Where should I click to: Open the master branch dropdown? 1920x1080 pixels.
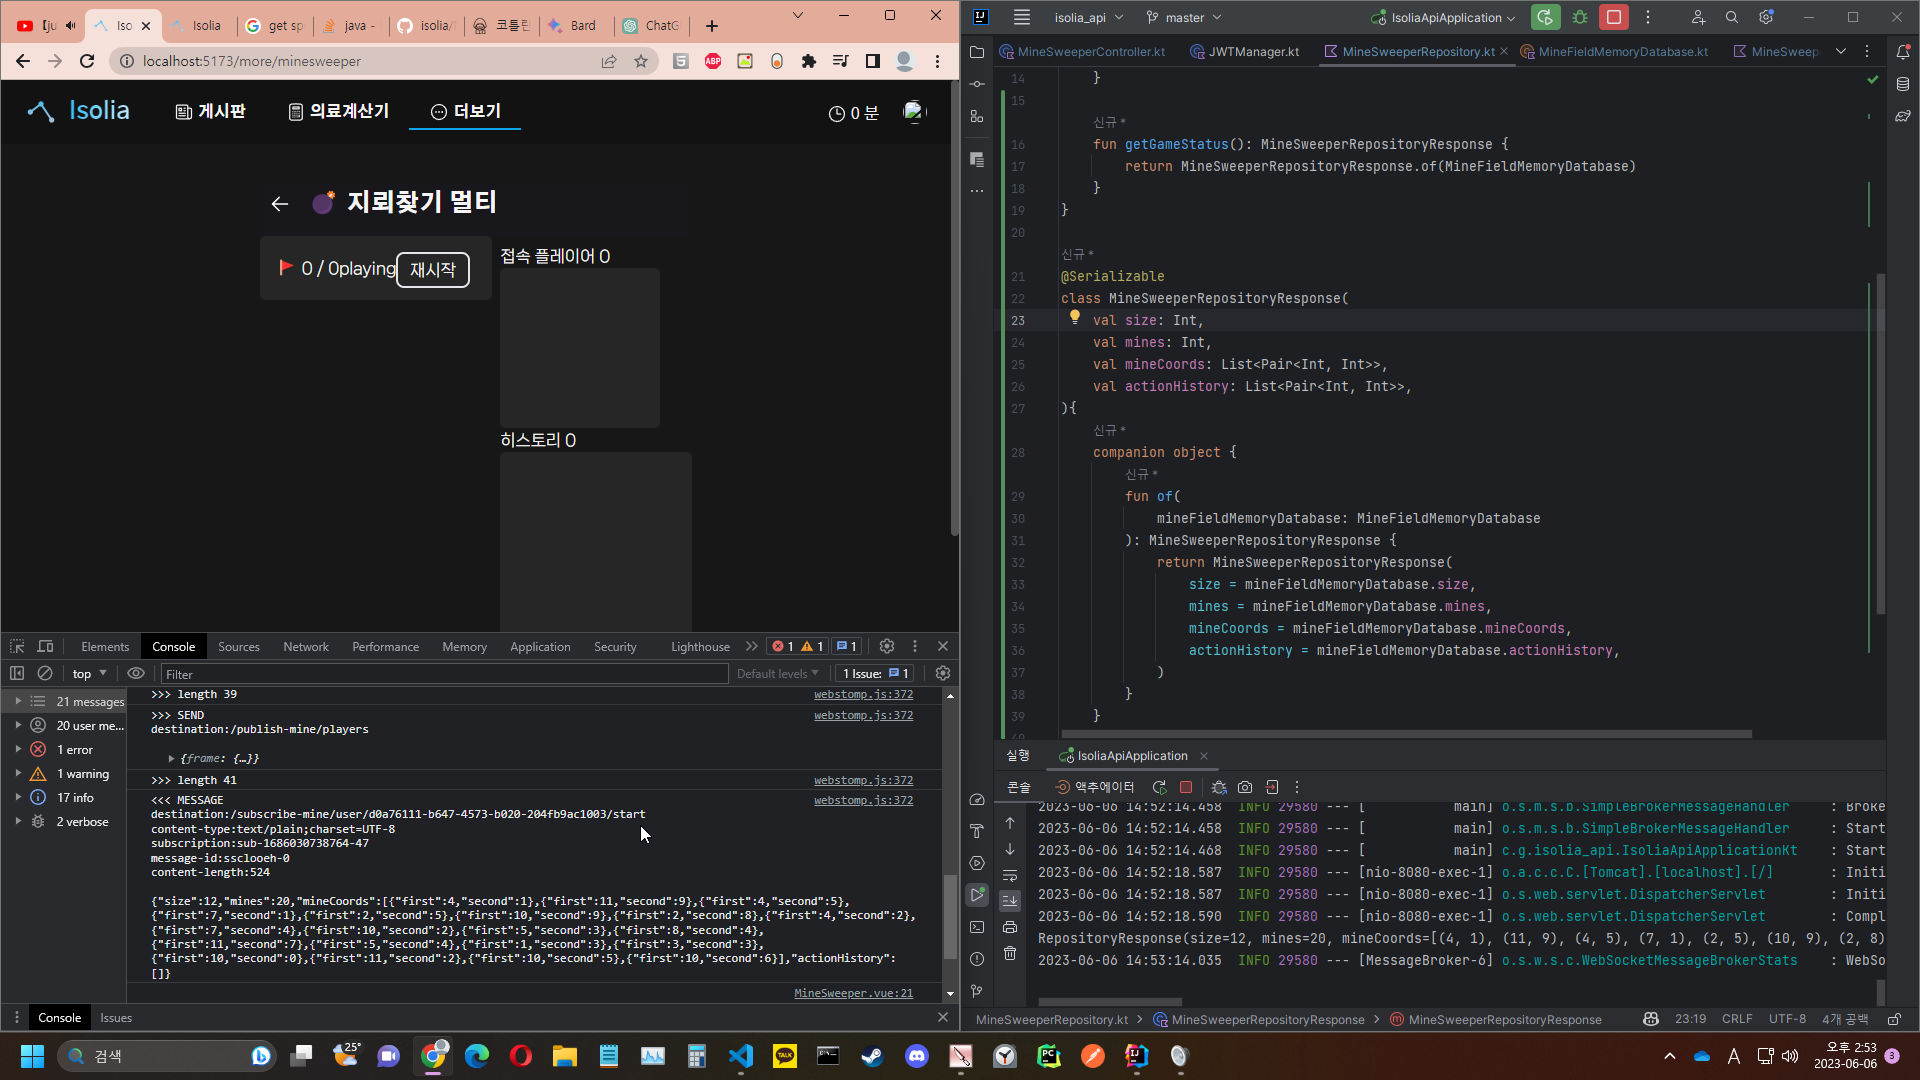pos(1184,17)
